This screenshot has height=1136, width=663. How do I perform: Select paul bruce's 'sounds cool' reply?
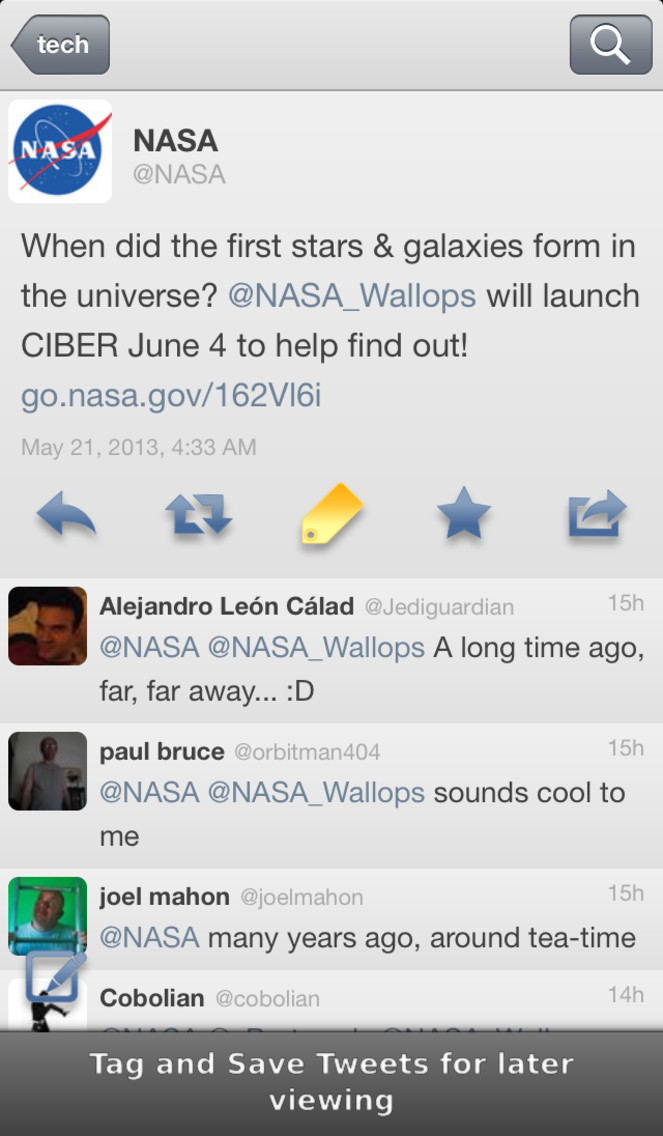pos(331,795)
